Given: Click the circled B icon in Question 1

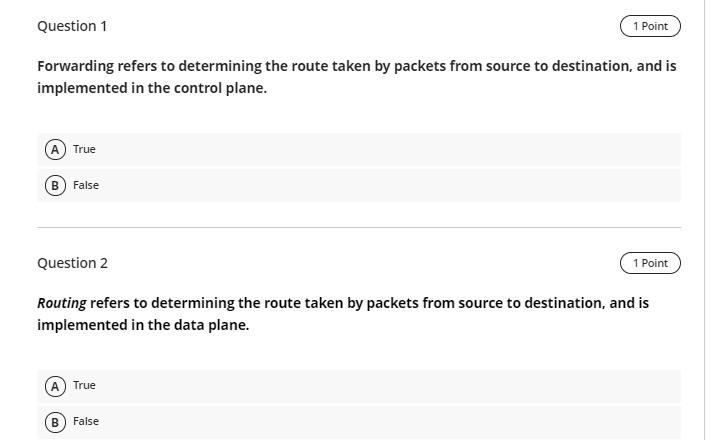Looking at the screenshot, I should pyautogui.click(x=56, y=185).
